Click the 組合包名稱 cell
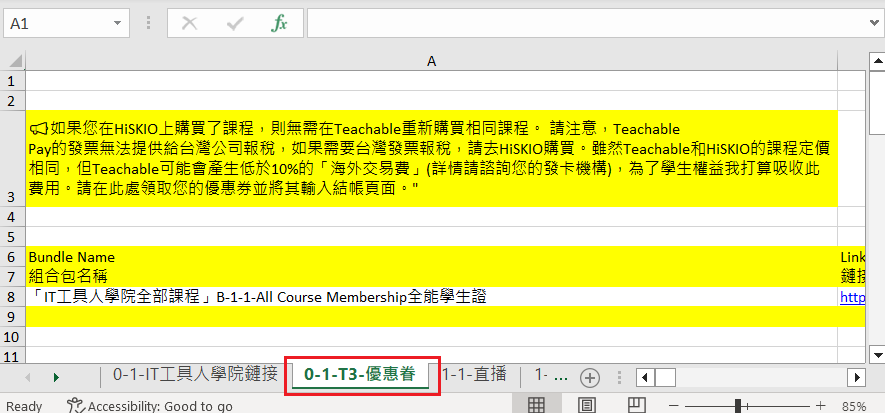Viewport: 885px width, 413px height. pos(432,277)
